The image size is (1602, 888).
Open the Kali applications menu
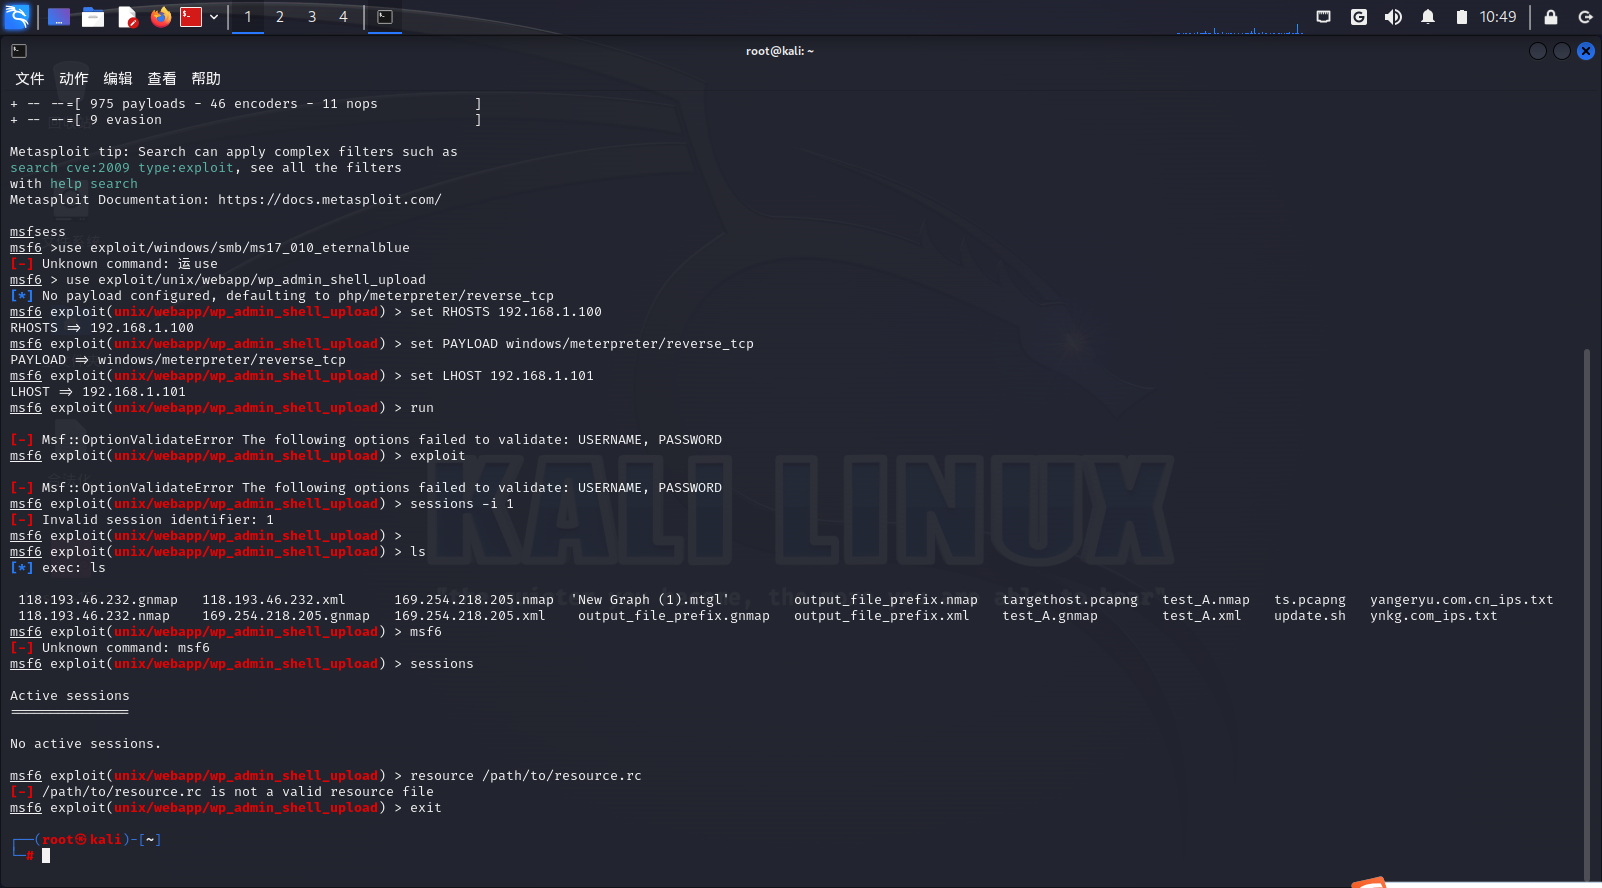[x=17, y=17]
